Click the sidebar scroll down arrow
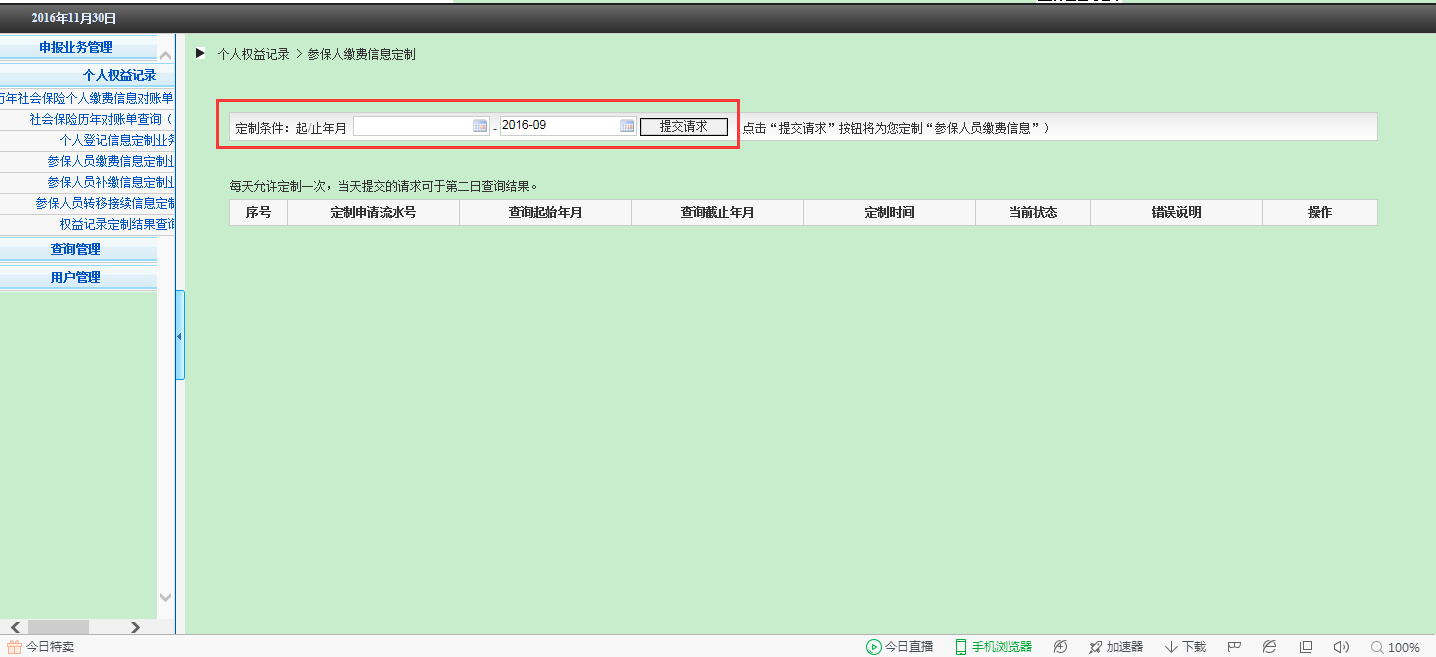This screenshot has height=657, width=1436. click(166, 597)
